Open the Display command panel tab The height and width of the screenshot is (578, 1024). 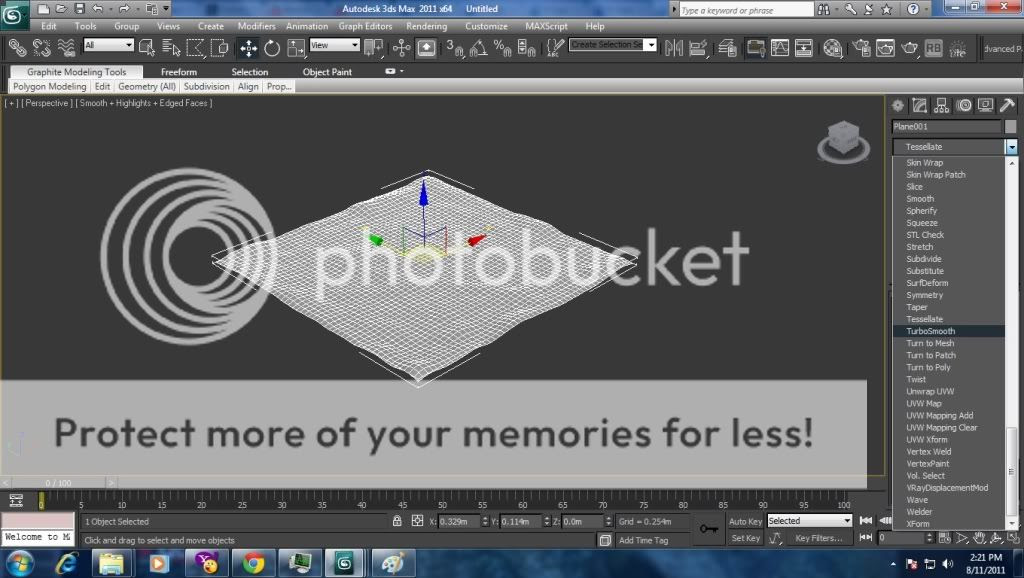985,105
